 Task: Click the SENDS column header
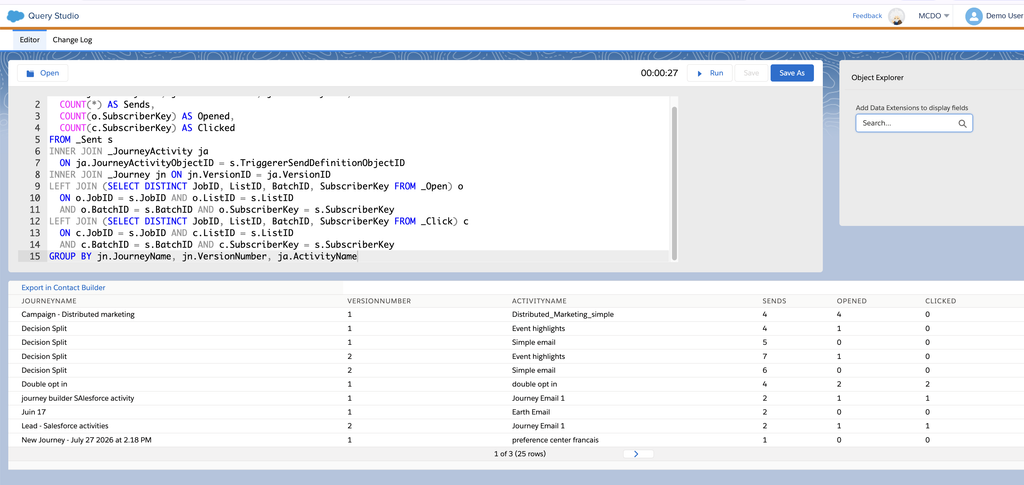tap(775, 301)
